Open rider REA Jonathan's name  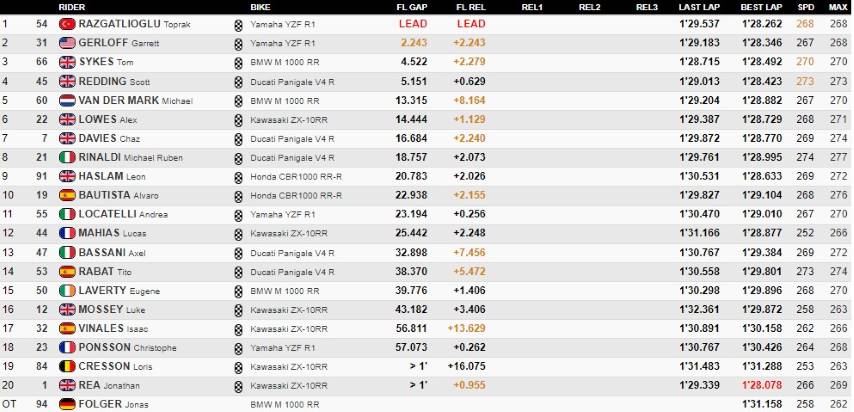coord(109,385)
